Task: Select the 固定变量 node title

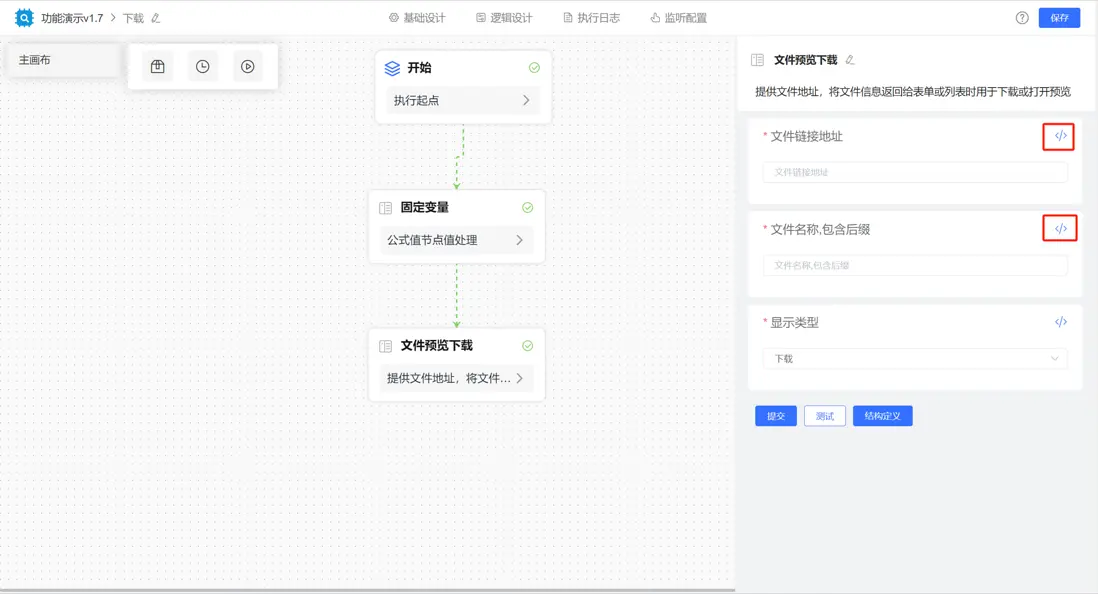Action: coord(424,207)
